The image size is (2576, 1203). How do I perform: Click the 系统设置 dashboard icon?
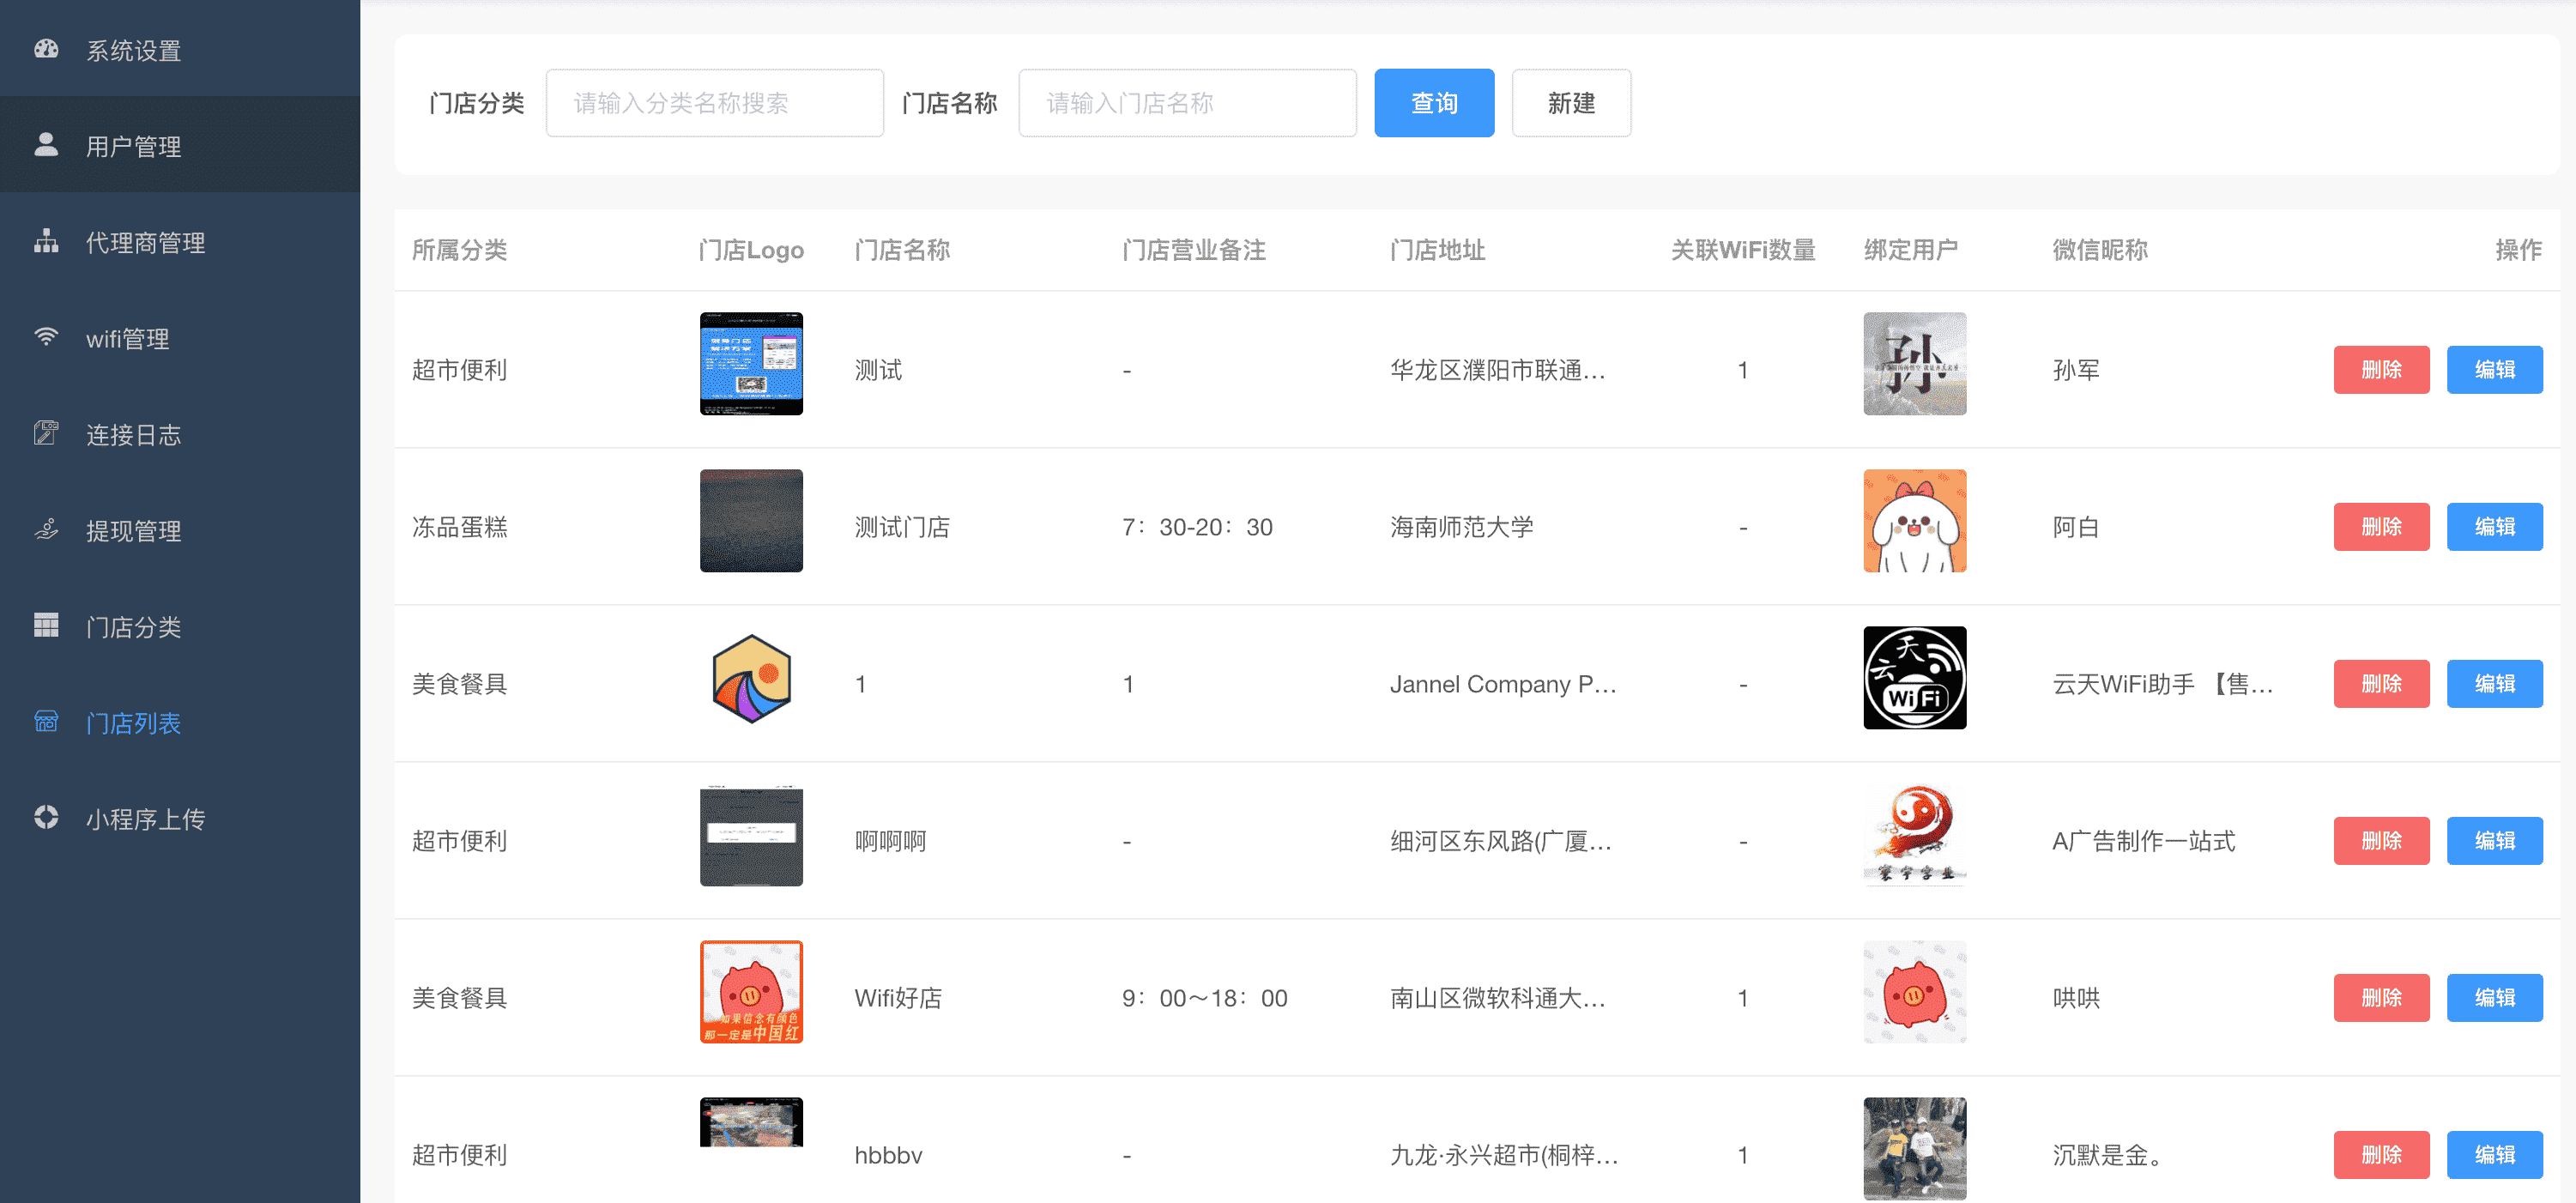tap(46, 49)
